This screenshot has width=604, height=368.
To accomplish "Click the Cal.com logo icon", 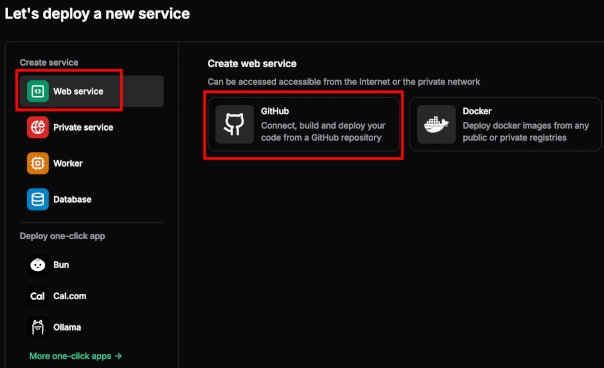I will [x=38, y=296].
